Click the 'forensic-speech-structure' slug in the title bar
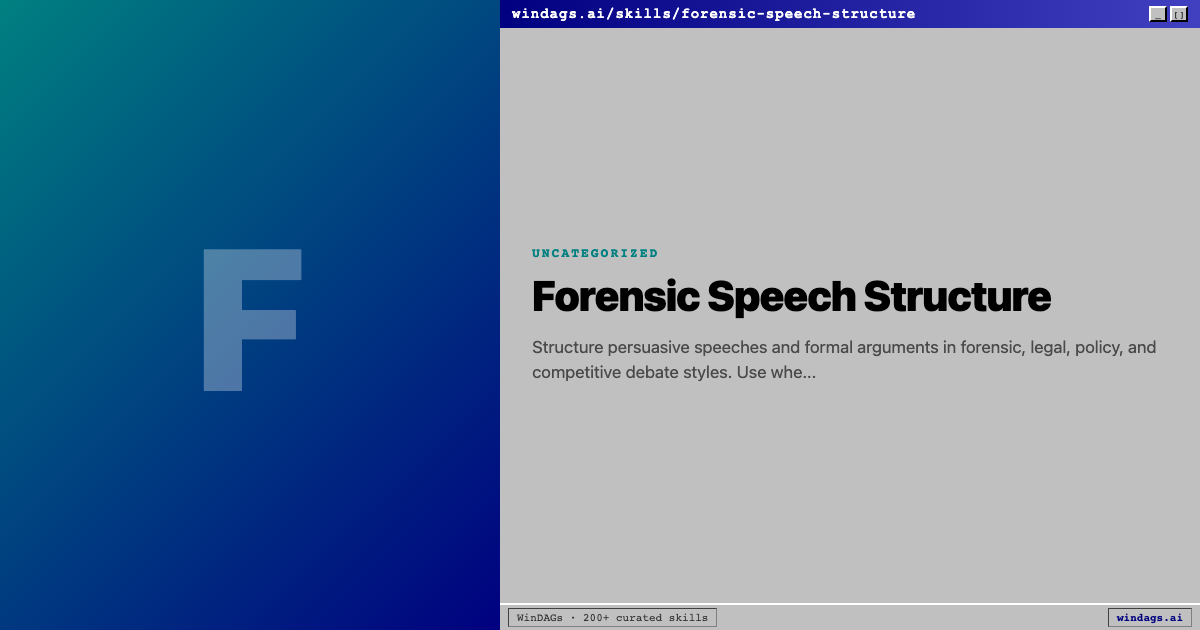The image size is (1200, 630). click(x=798, y=14)
